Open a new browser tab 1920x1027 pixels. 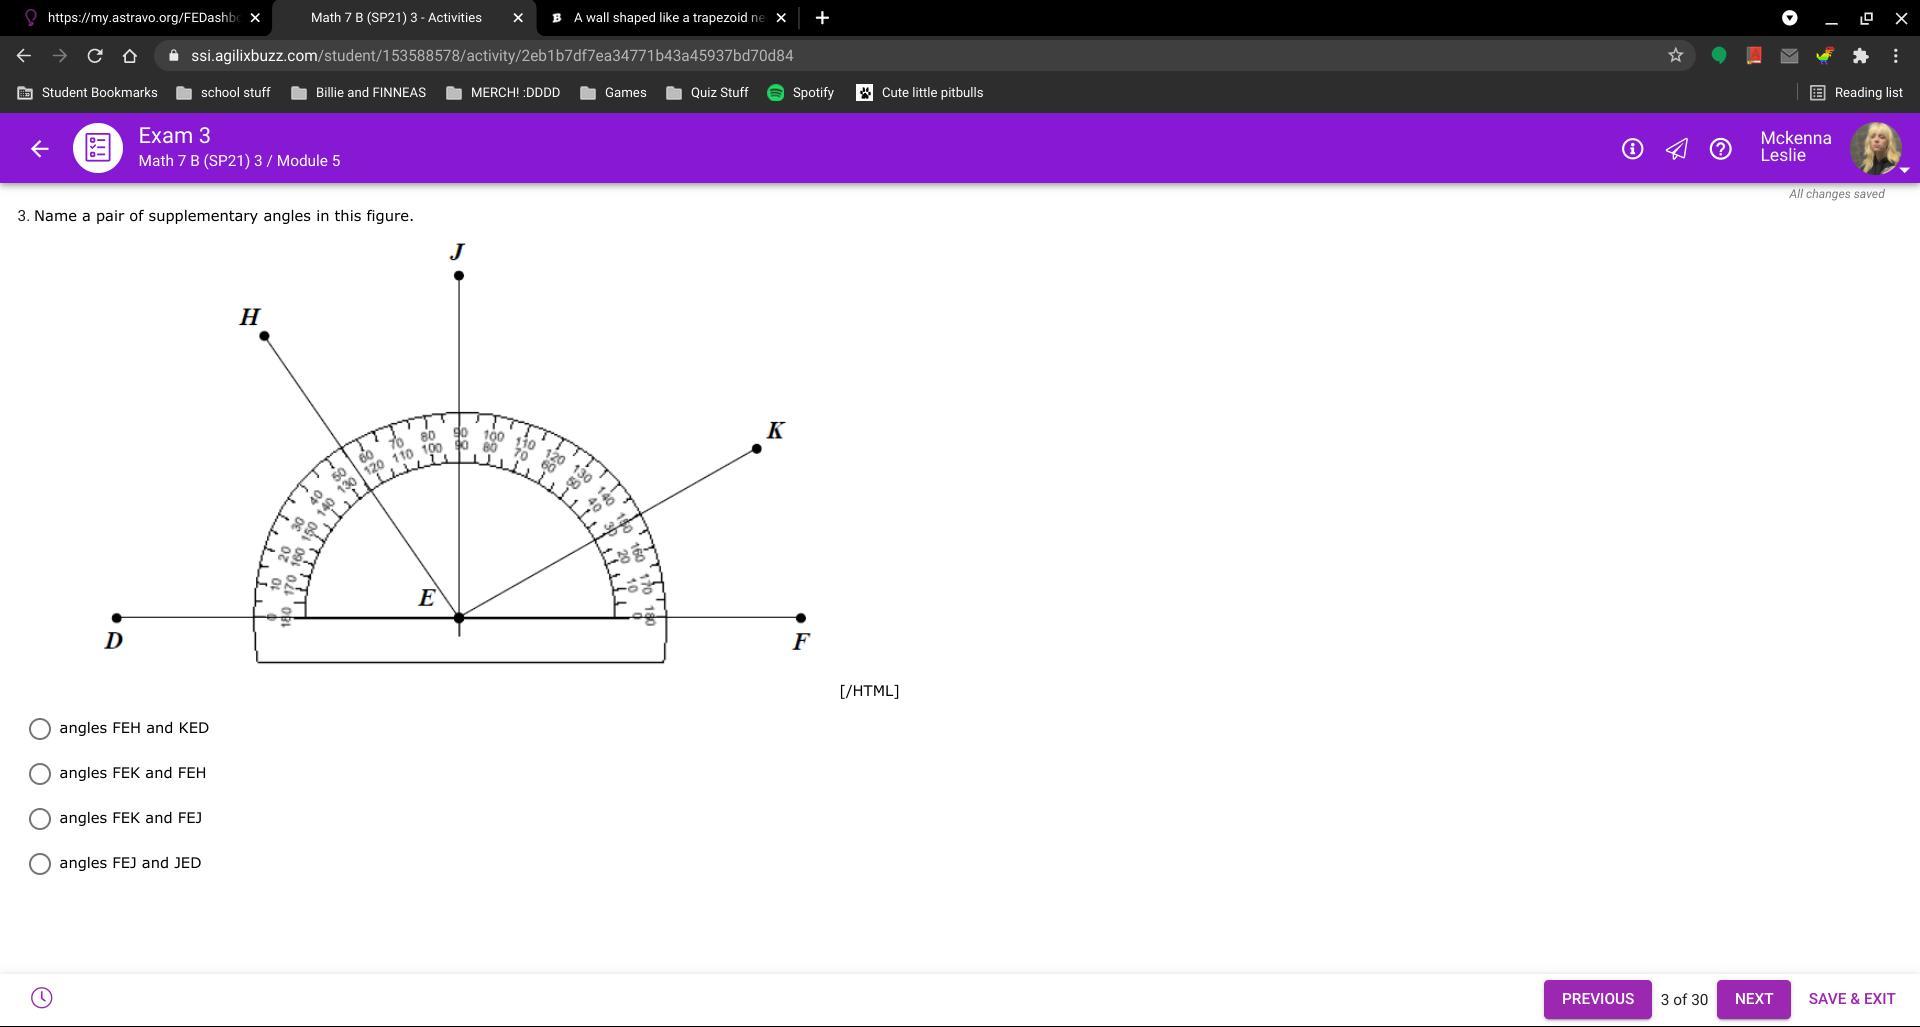click(822, 18)
